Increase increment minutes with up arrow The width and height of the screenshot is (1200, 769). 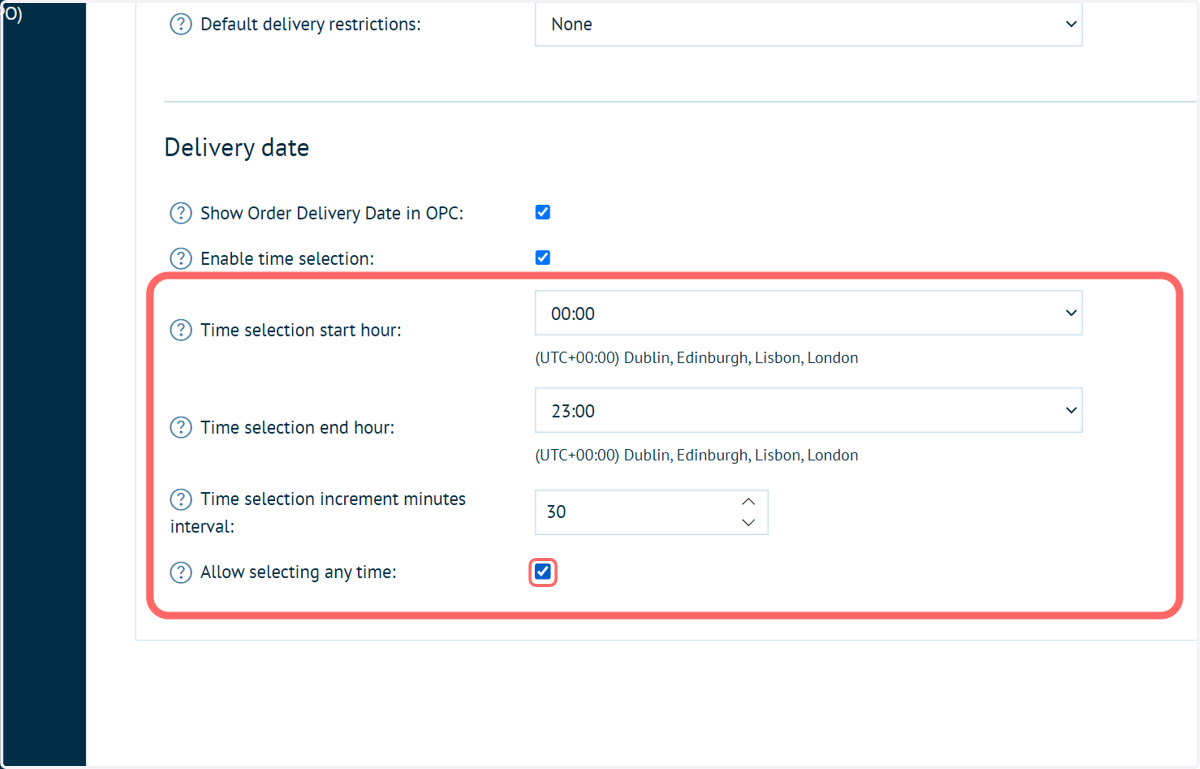pos(748,501)
